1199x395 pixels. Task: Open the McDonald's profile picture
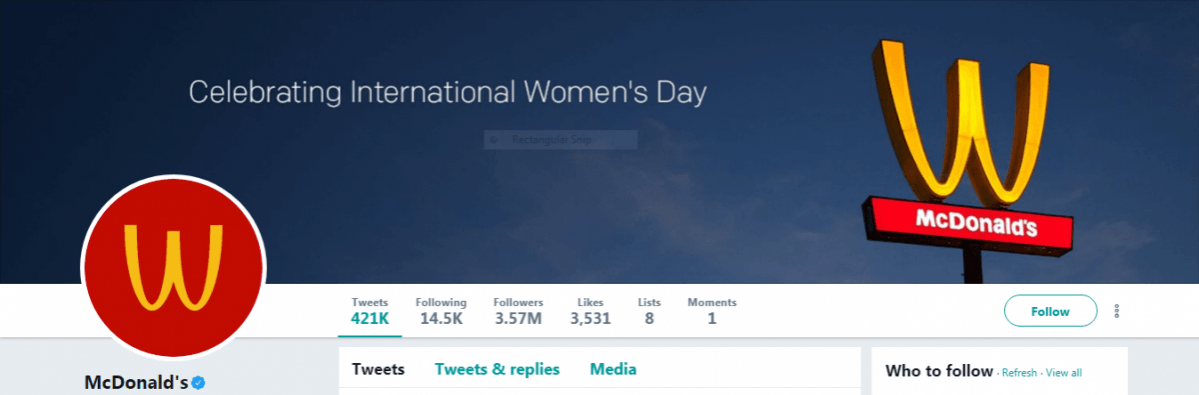click(x=174, y=267)
